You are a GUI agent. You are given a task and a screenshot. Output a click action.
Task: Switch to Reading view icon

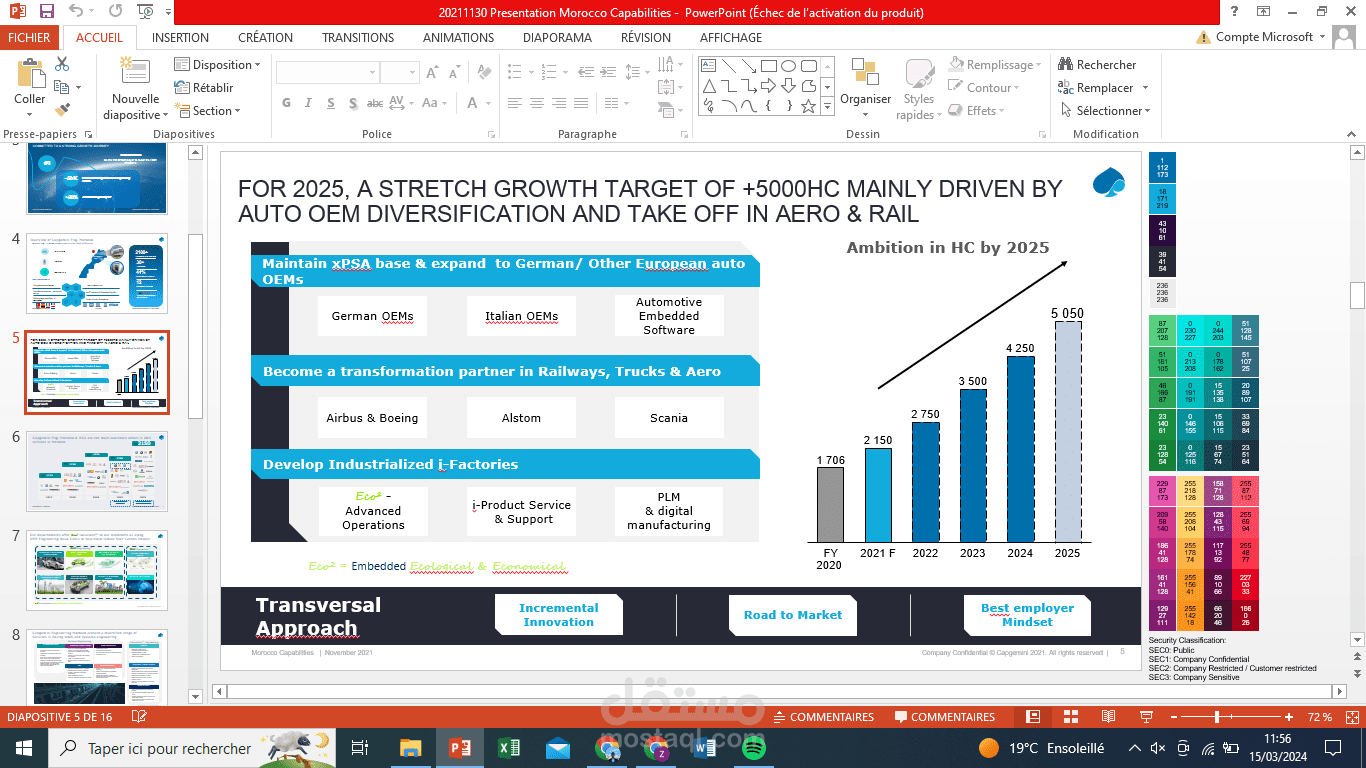(1108, 717)
